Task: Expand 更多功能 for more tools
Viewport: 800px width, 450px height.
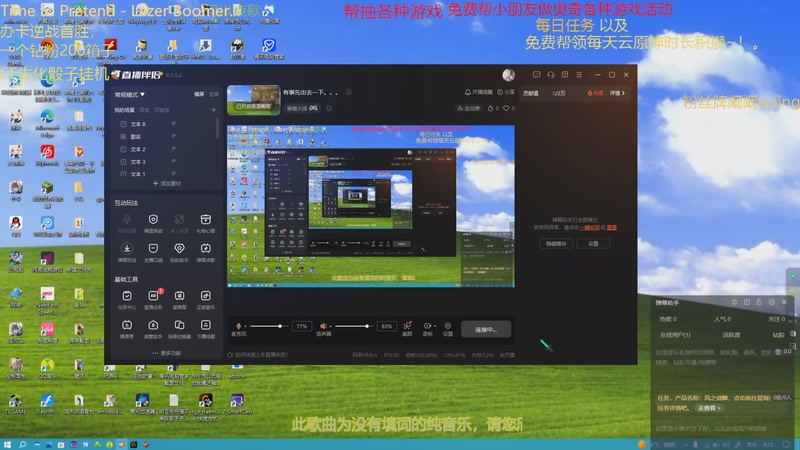Action: click(x=167, y=353)
